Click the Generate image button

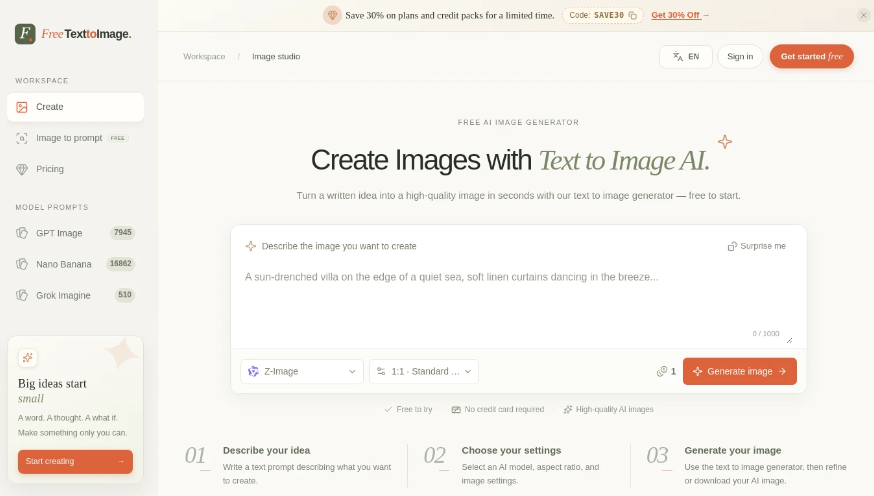coord(740,371)
